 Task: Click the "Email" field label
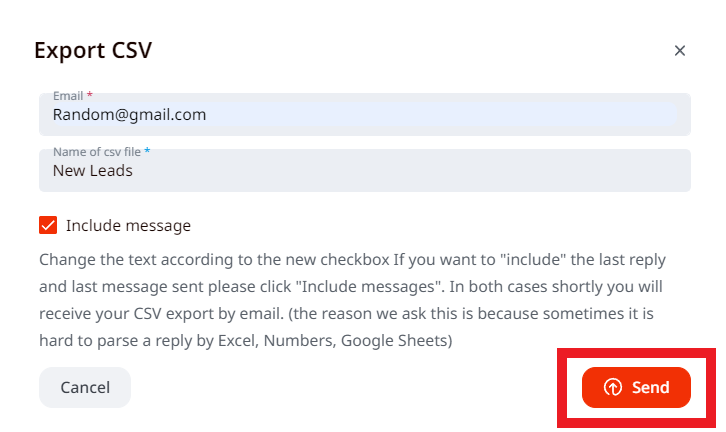(x=68, y=96)
